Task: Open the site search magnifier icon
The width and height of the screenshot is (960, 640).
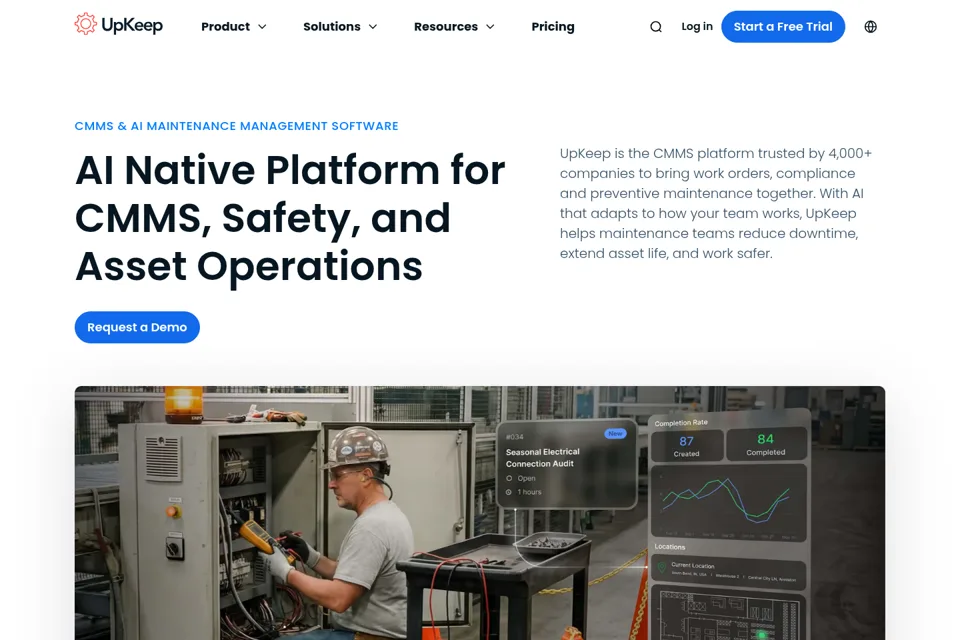Action: [x=656, y=27]
